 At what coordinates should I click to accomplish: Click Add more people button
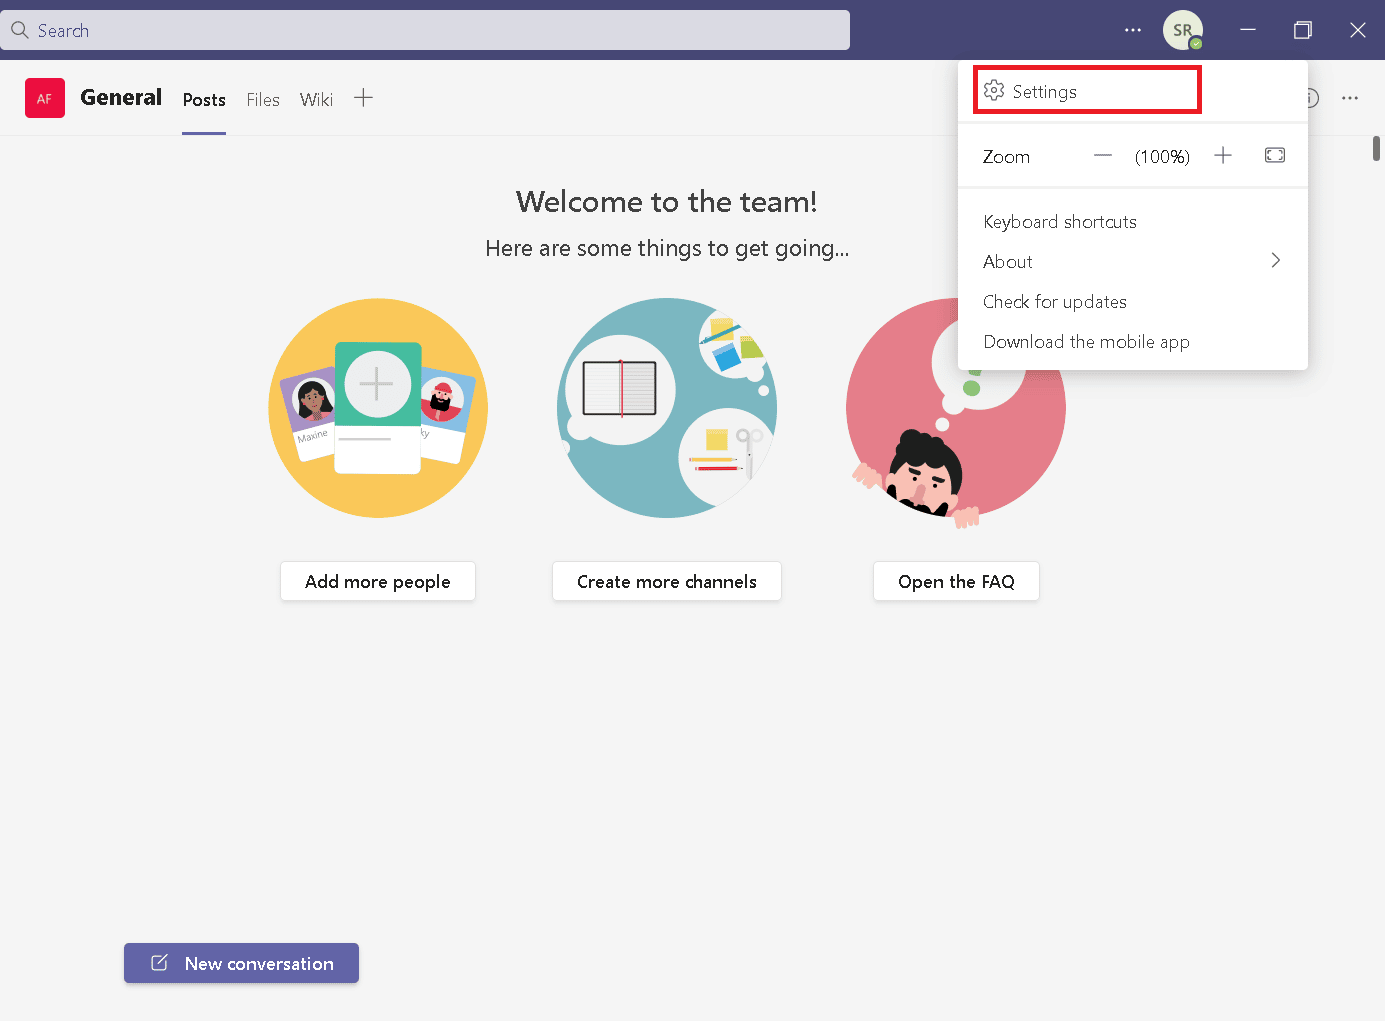(378, 581)
